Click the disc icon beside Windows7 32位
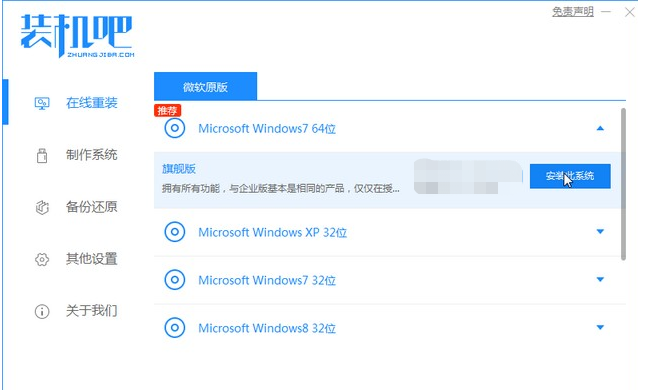 click(175, 280)
